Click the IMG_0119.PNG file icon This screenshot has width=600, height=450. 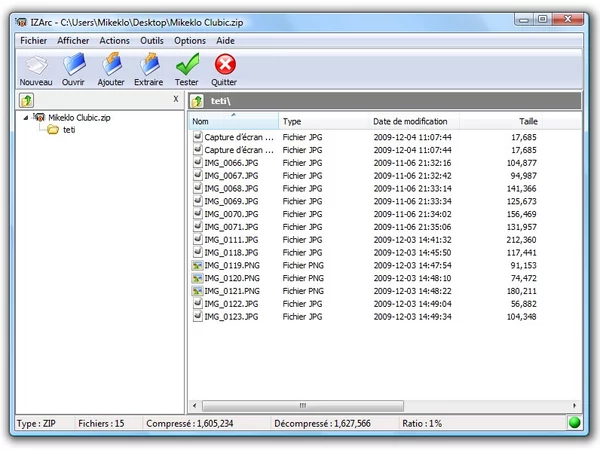click(197, 265)
